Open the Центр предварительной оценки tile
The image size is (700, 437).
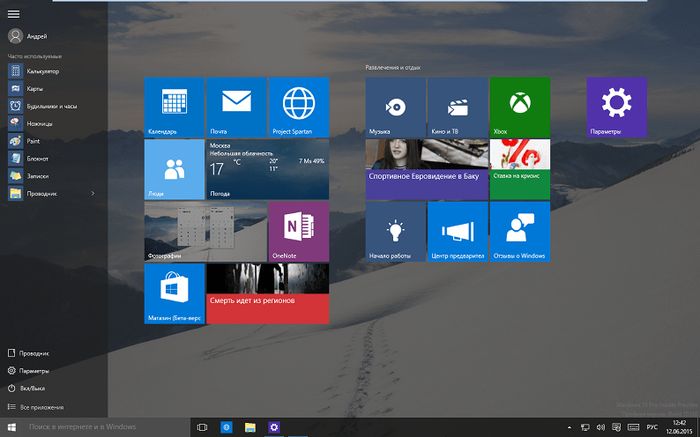[458, 231]
